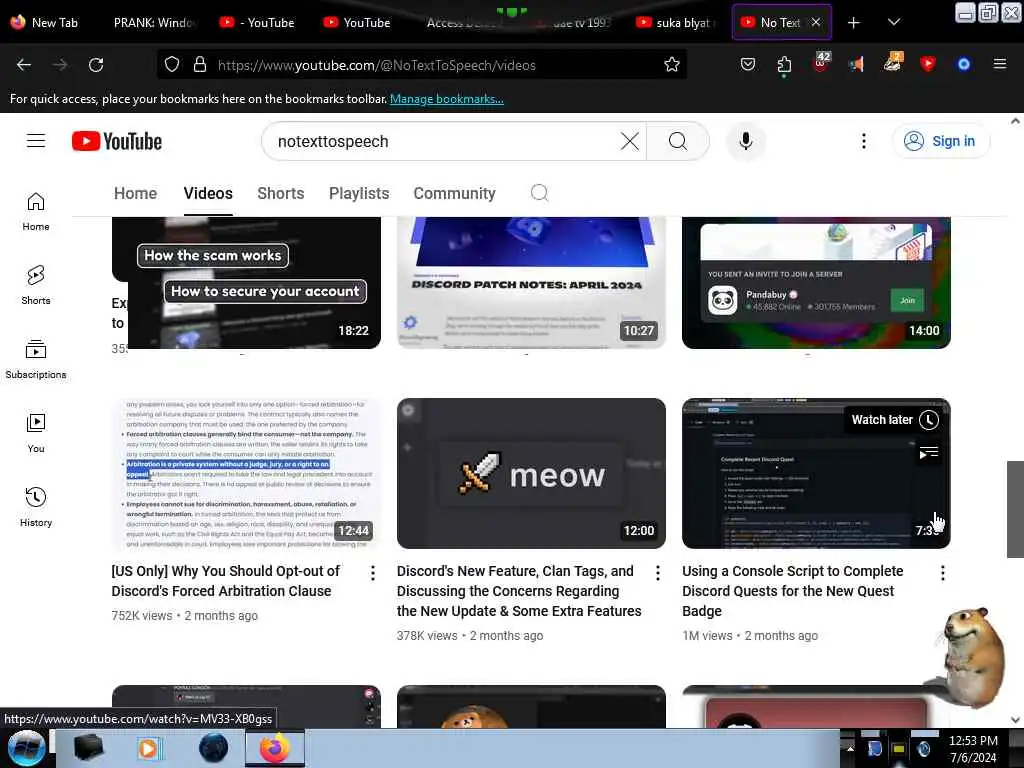Viewport: 1024px width, 768px height.
Task: Switch to the suka blyat tab
Action: (x=677, y=22)
